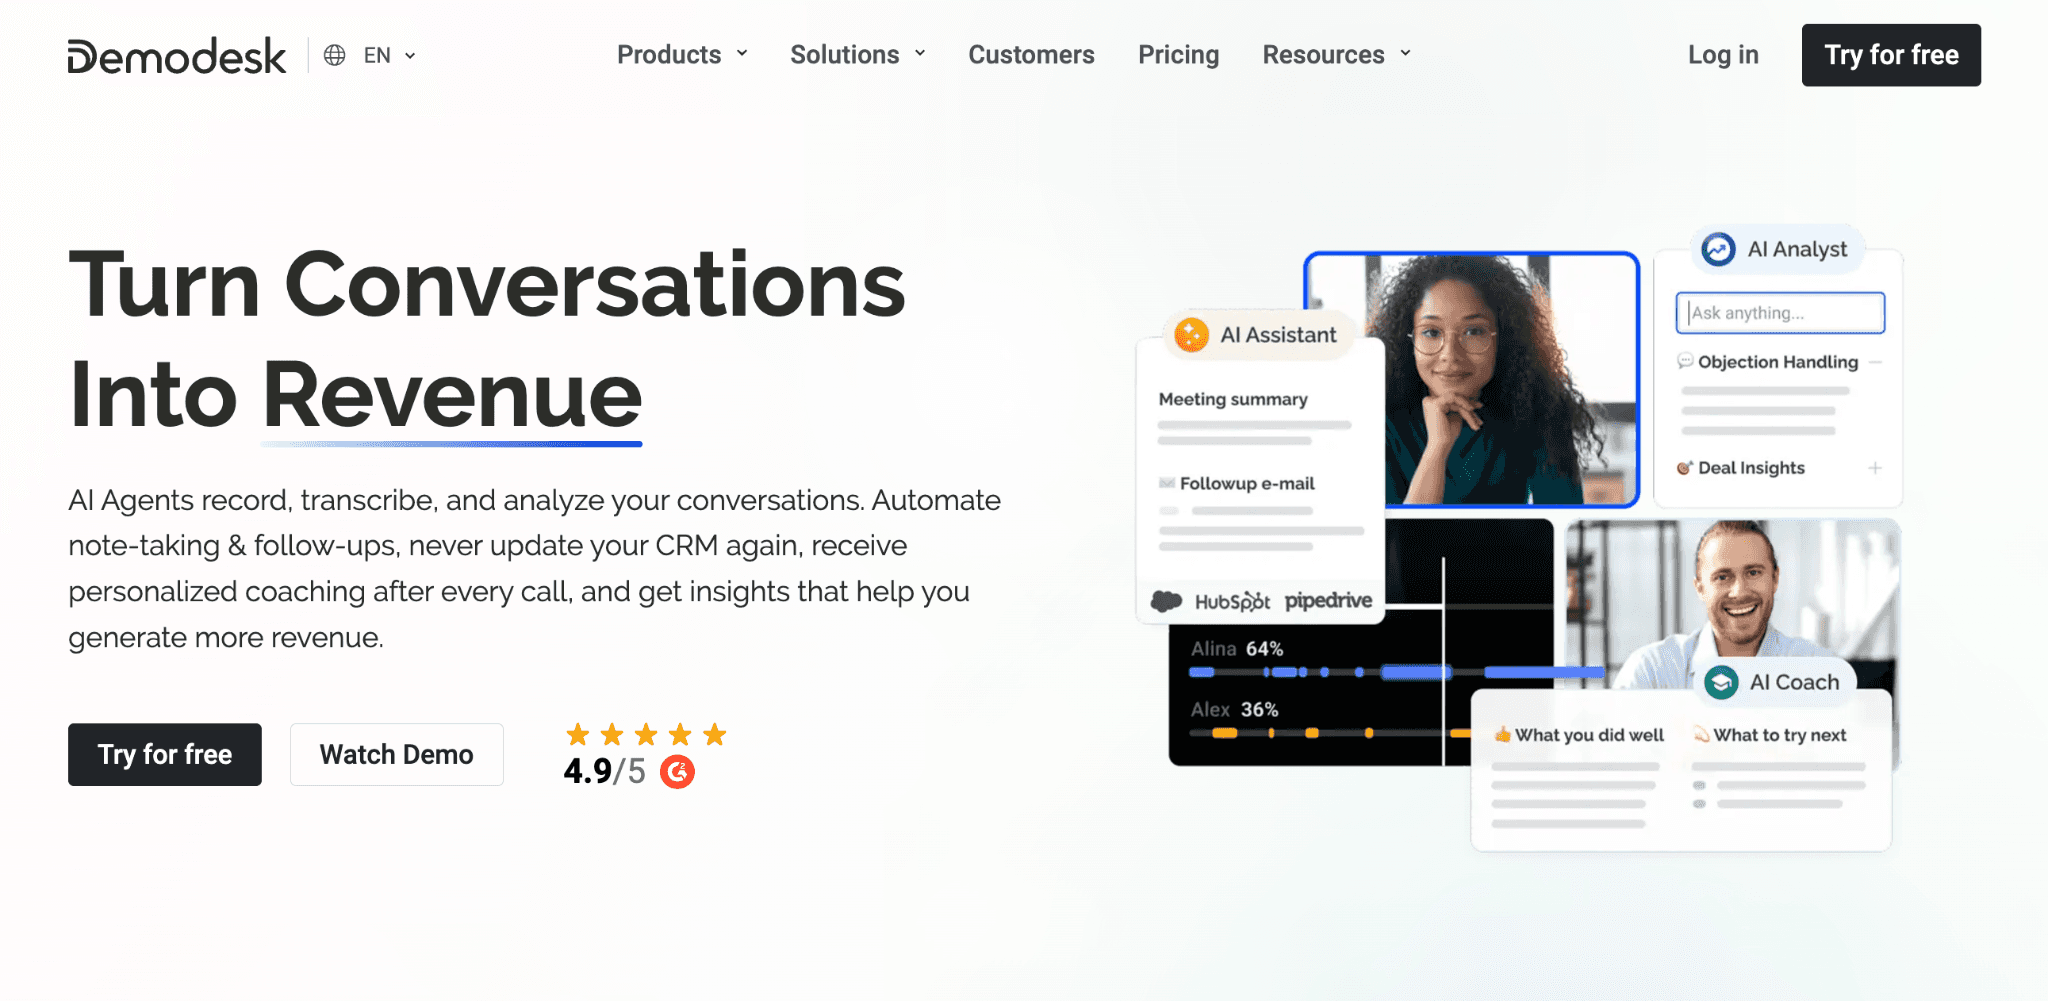2048x1001 pixels.
Task: Click the Deal Insights target icon
Action: [x=1685, y=468]
